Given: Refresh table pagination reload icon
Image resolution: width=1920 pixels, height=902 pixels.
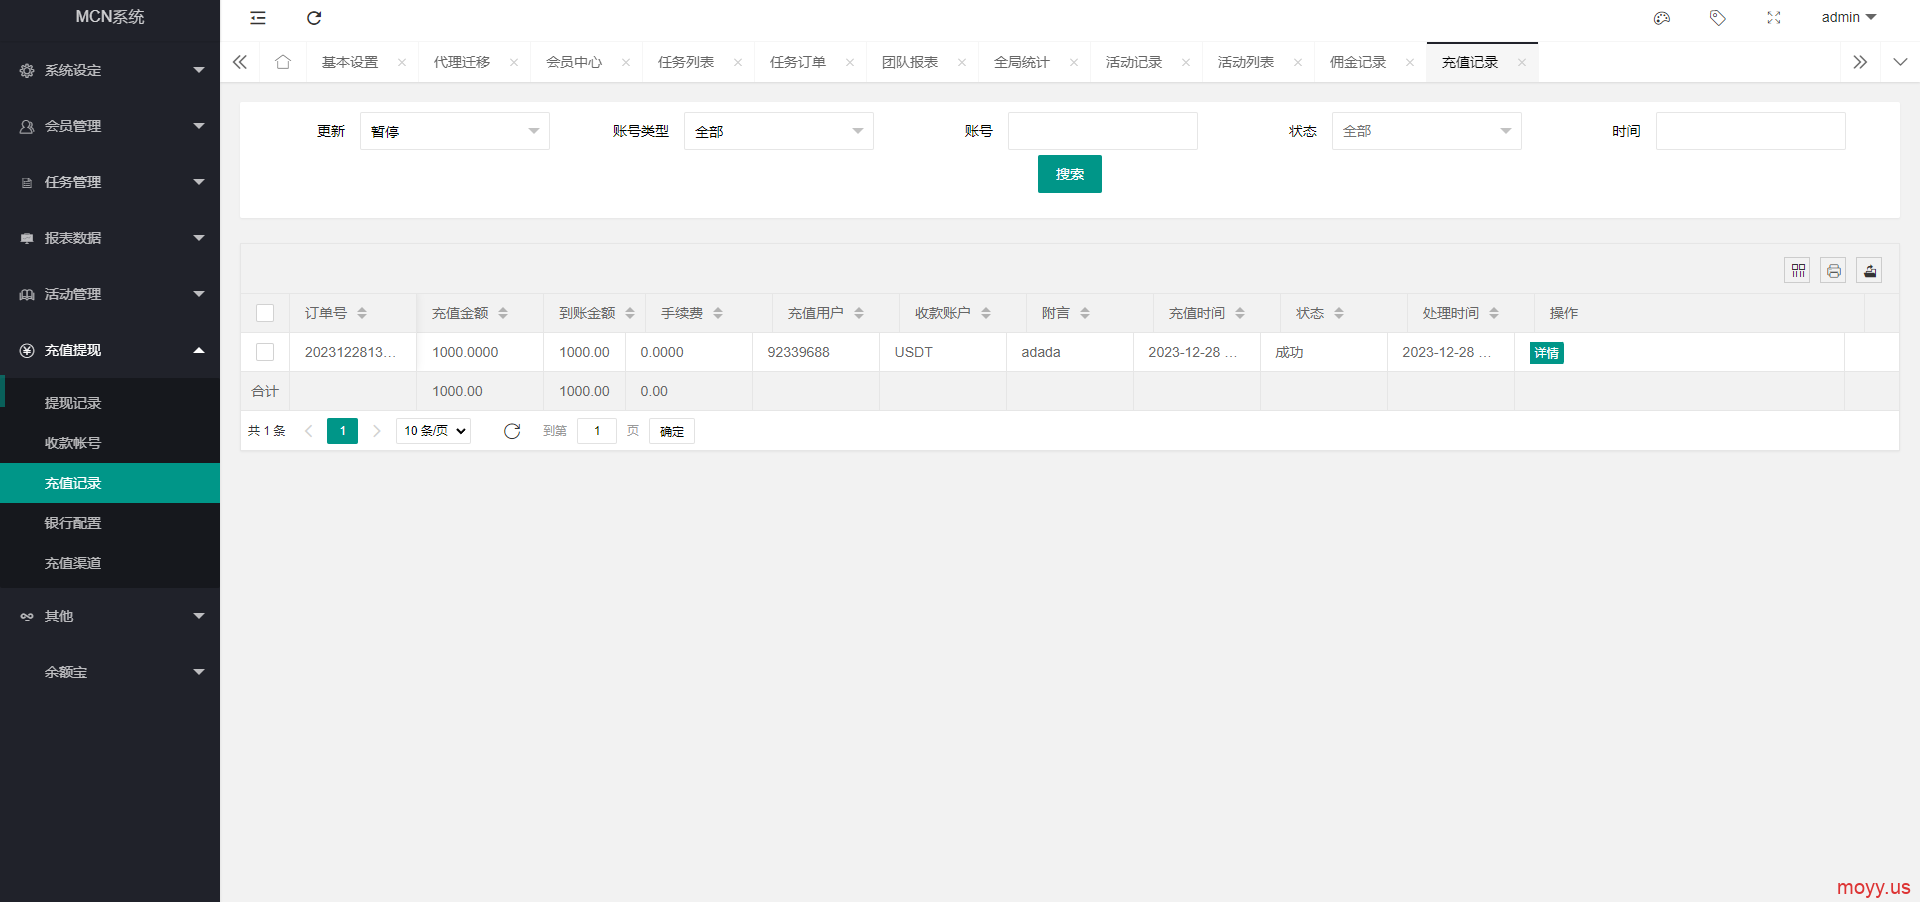Looking at the screenshot, I should pos(512,431).
